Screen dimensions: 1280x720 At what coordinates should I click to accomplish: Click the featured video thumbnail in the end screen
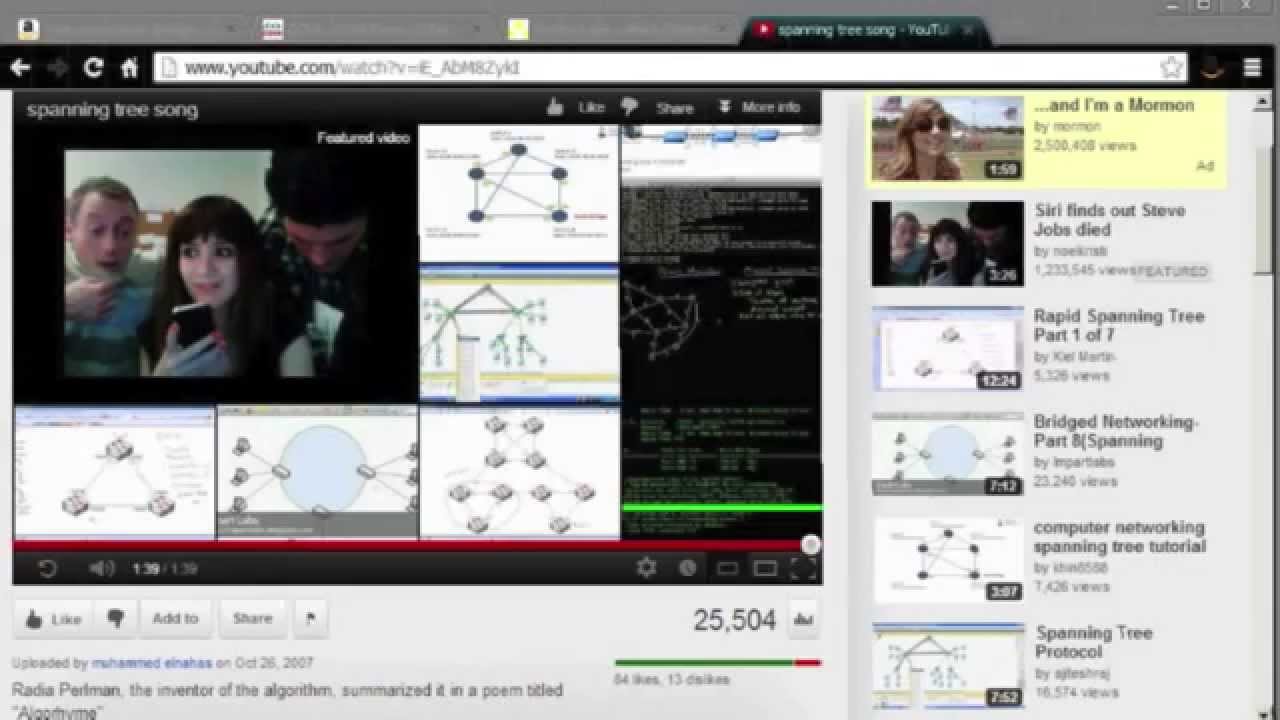[214, 263]
